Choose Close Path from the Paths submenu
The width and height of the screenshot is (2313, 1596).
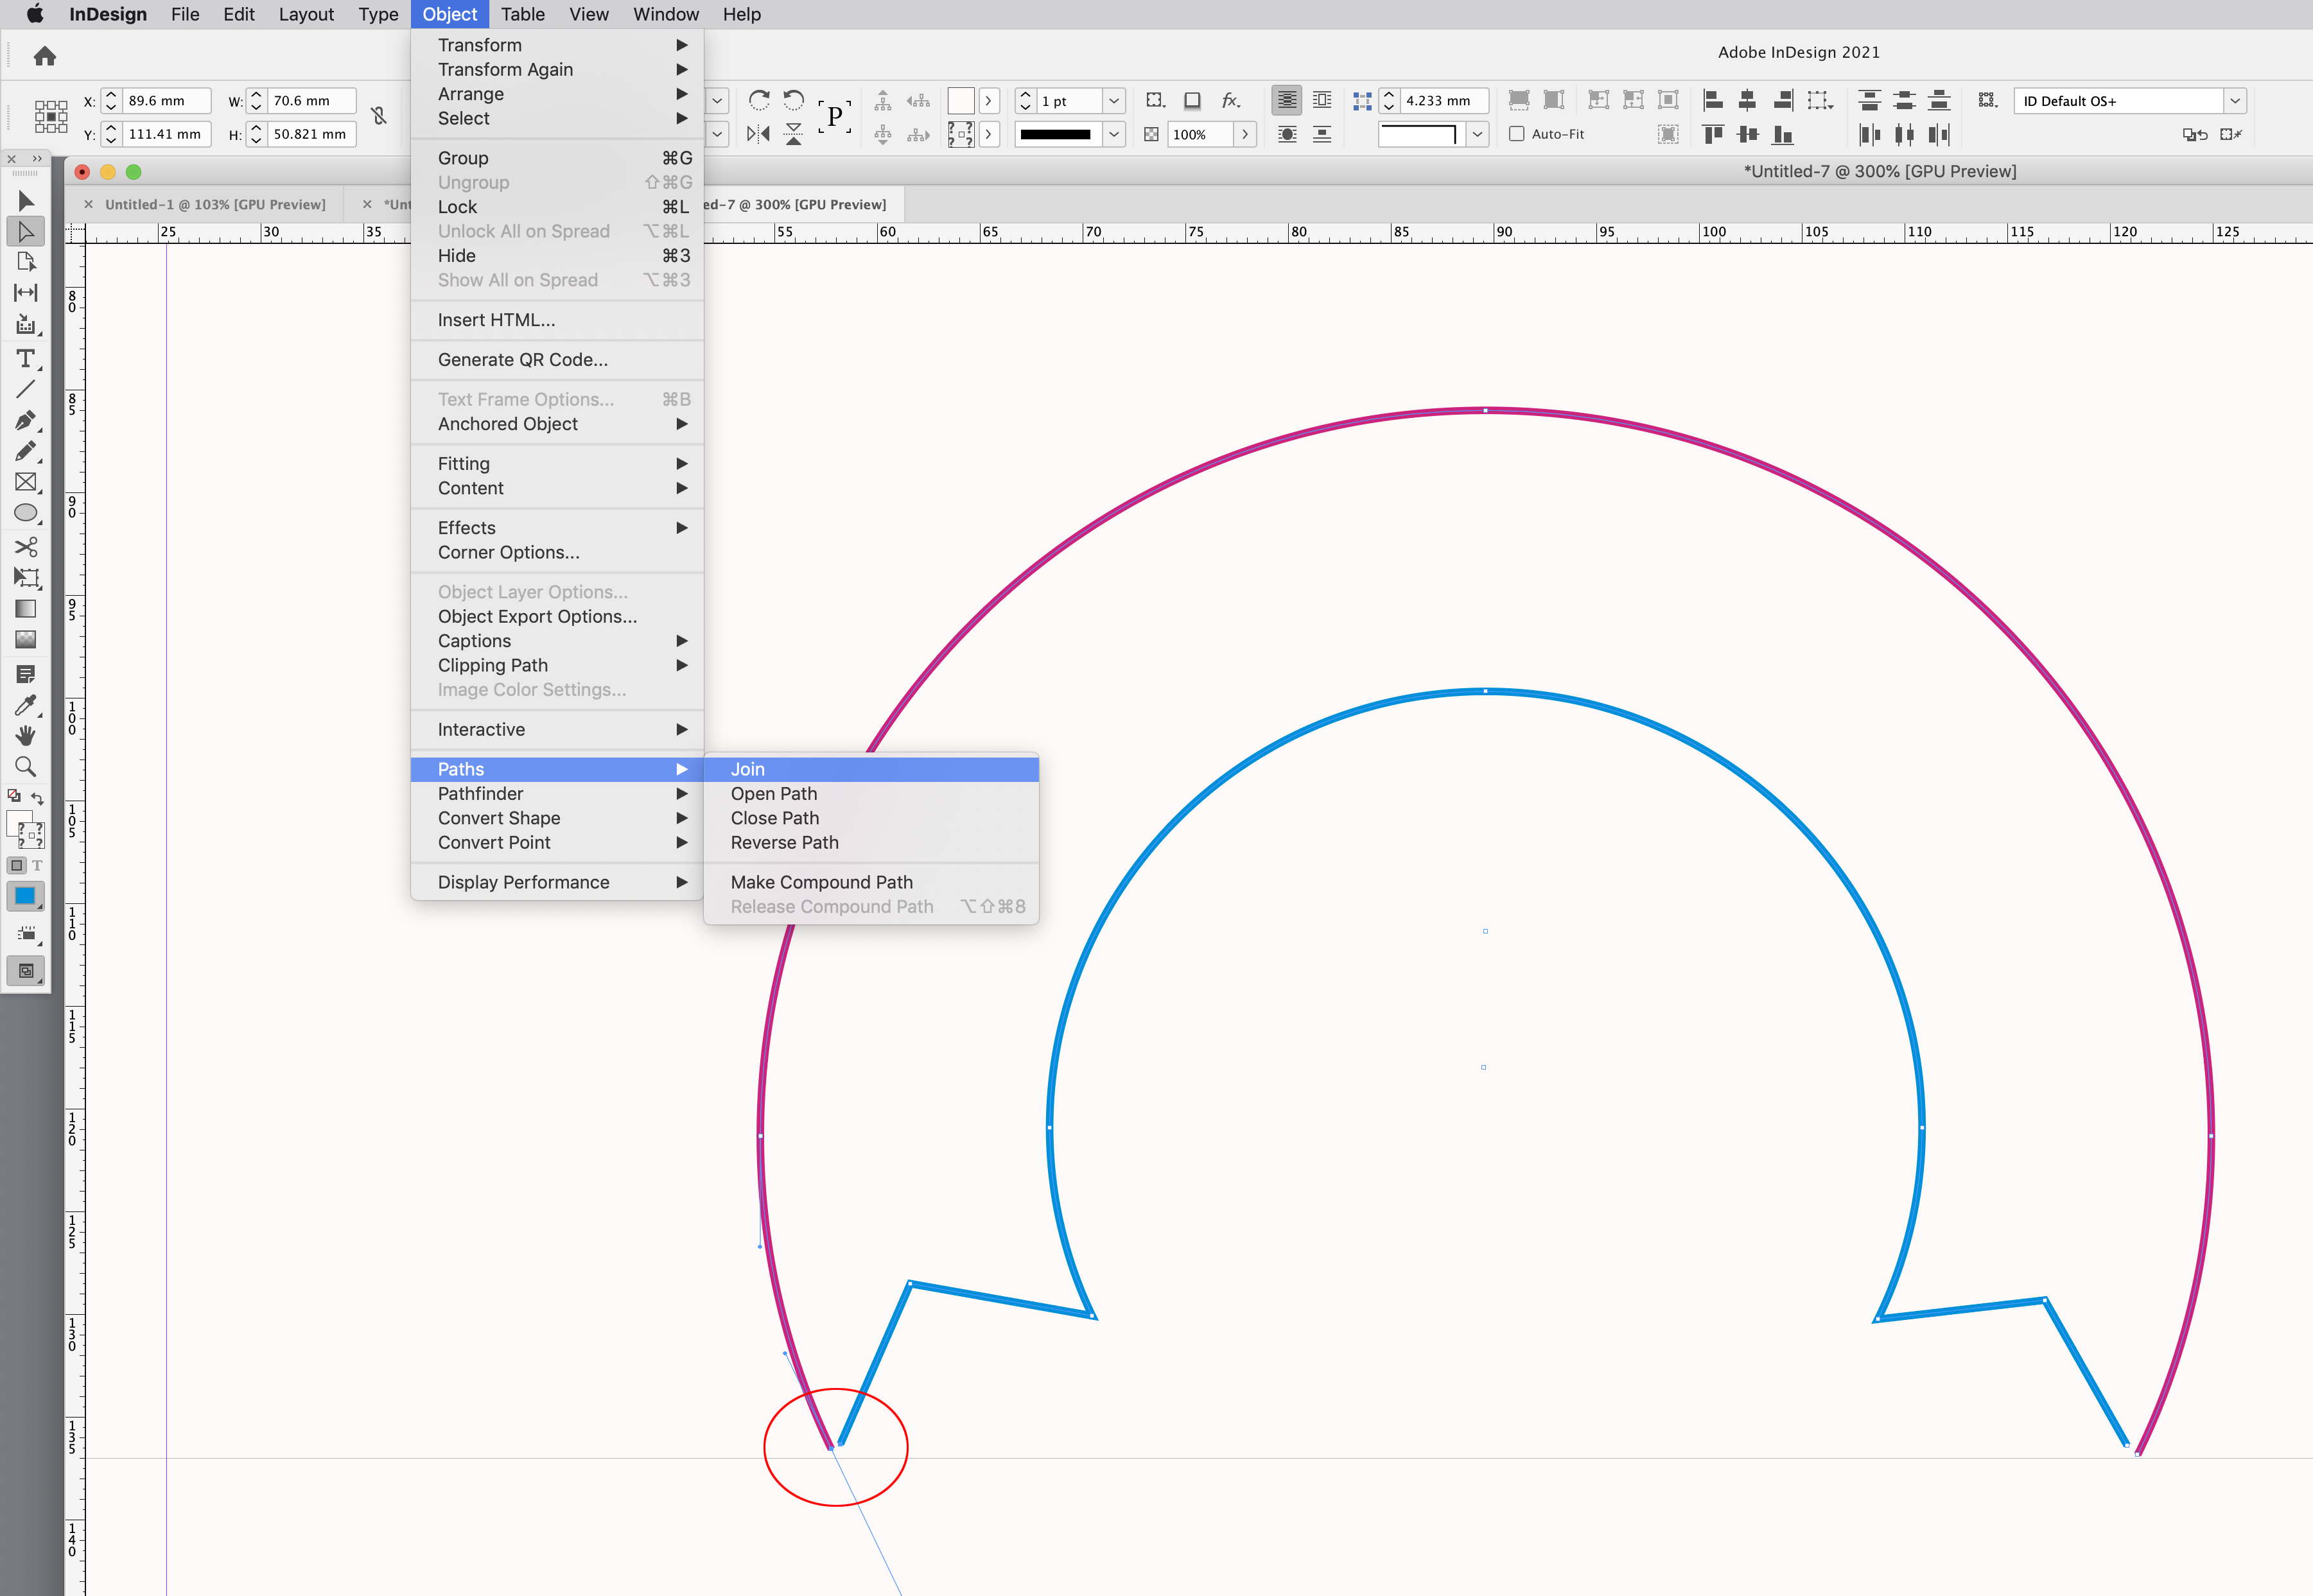[774, 818]
